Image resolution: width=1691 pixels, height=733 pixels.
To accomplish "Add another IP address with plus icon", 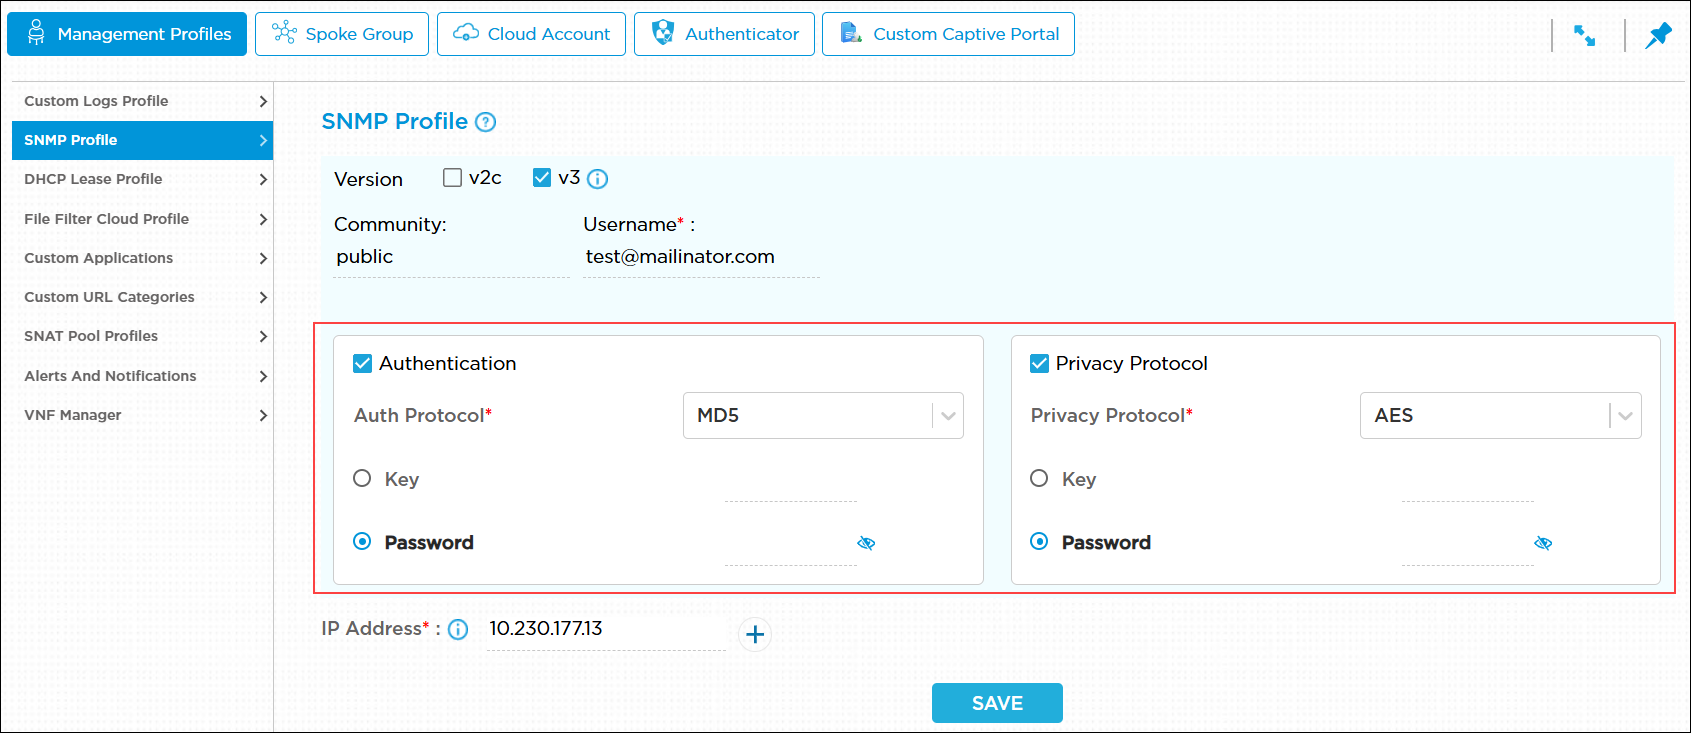I will [755, 634].
